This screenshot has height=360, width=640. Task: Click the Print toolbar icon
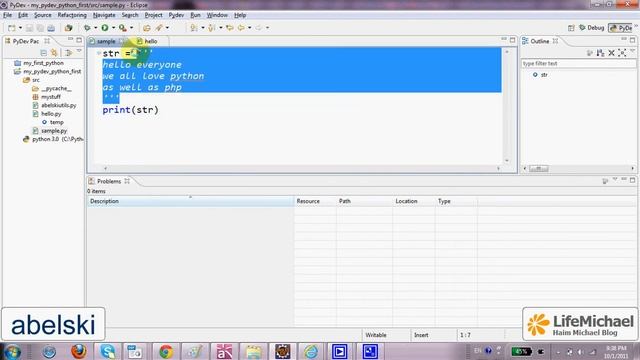pos(51,28)
